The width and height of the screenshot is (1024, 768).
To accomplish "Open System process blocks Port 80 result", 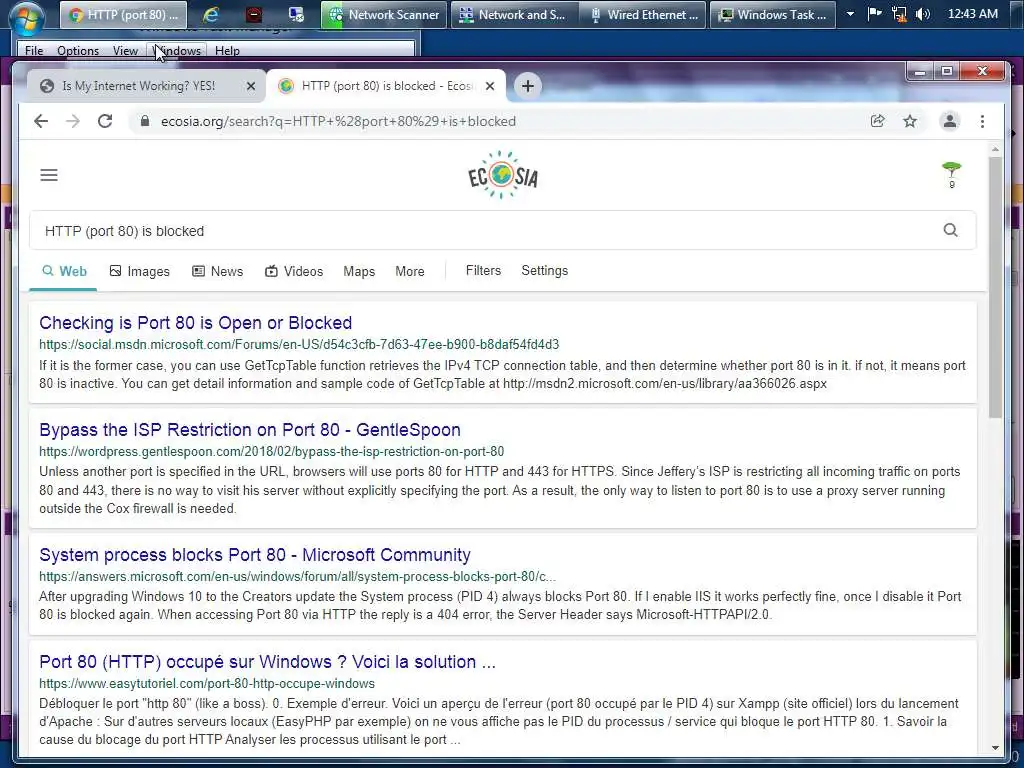I will [x=255, y=554].
